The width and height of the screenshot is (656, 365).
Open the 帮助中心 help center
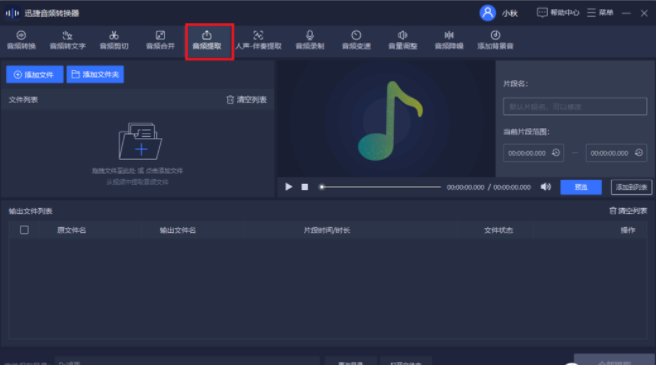coord(558,13)
